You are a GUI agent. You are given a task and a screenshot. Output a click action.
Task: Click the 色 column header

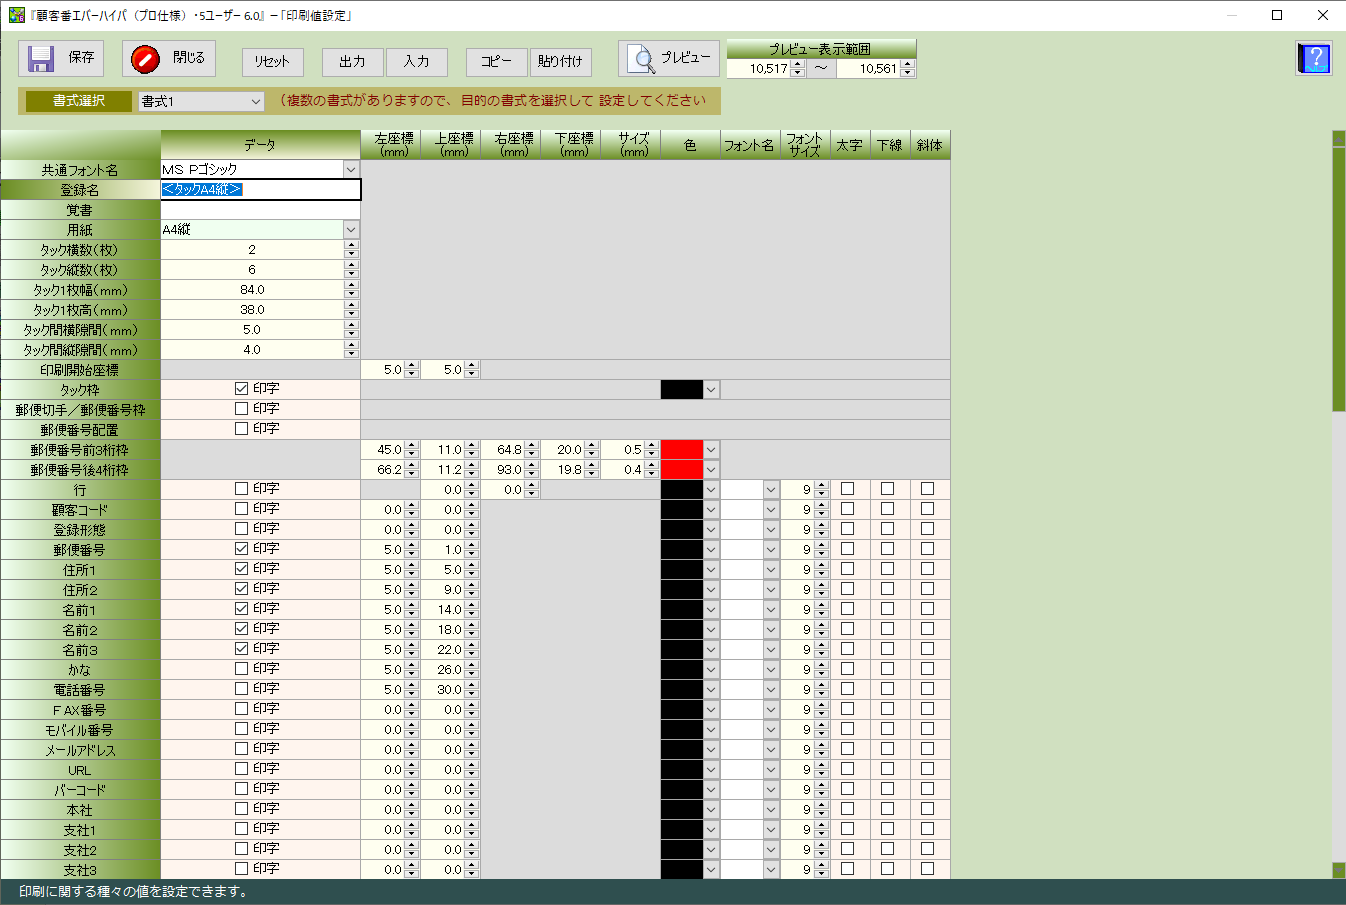(x=690, y=145)
